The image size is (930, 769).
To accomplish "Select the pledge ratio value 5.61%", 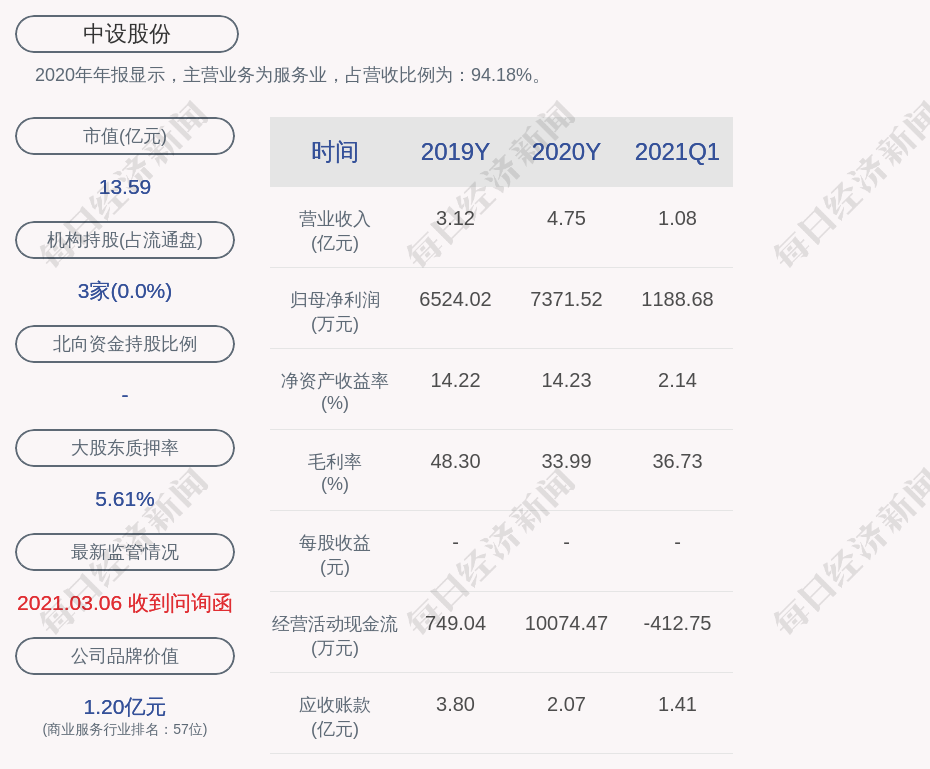I will click(125, 499).
